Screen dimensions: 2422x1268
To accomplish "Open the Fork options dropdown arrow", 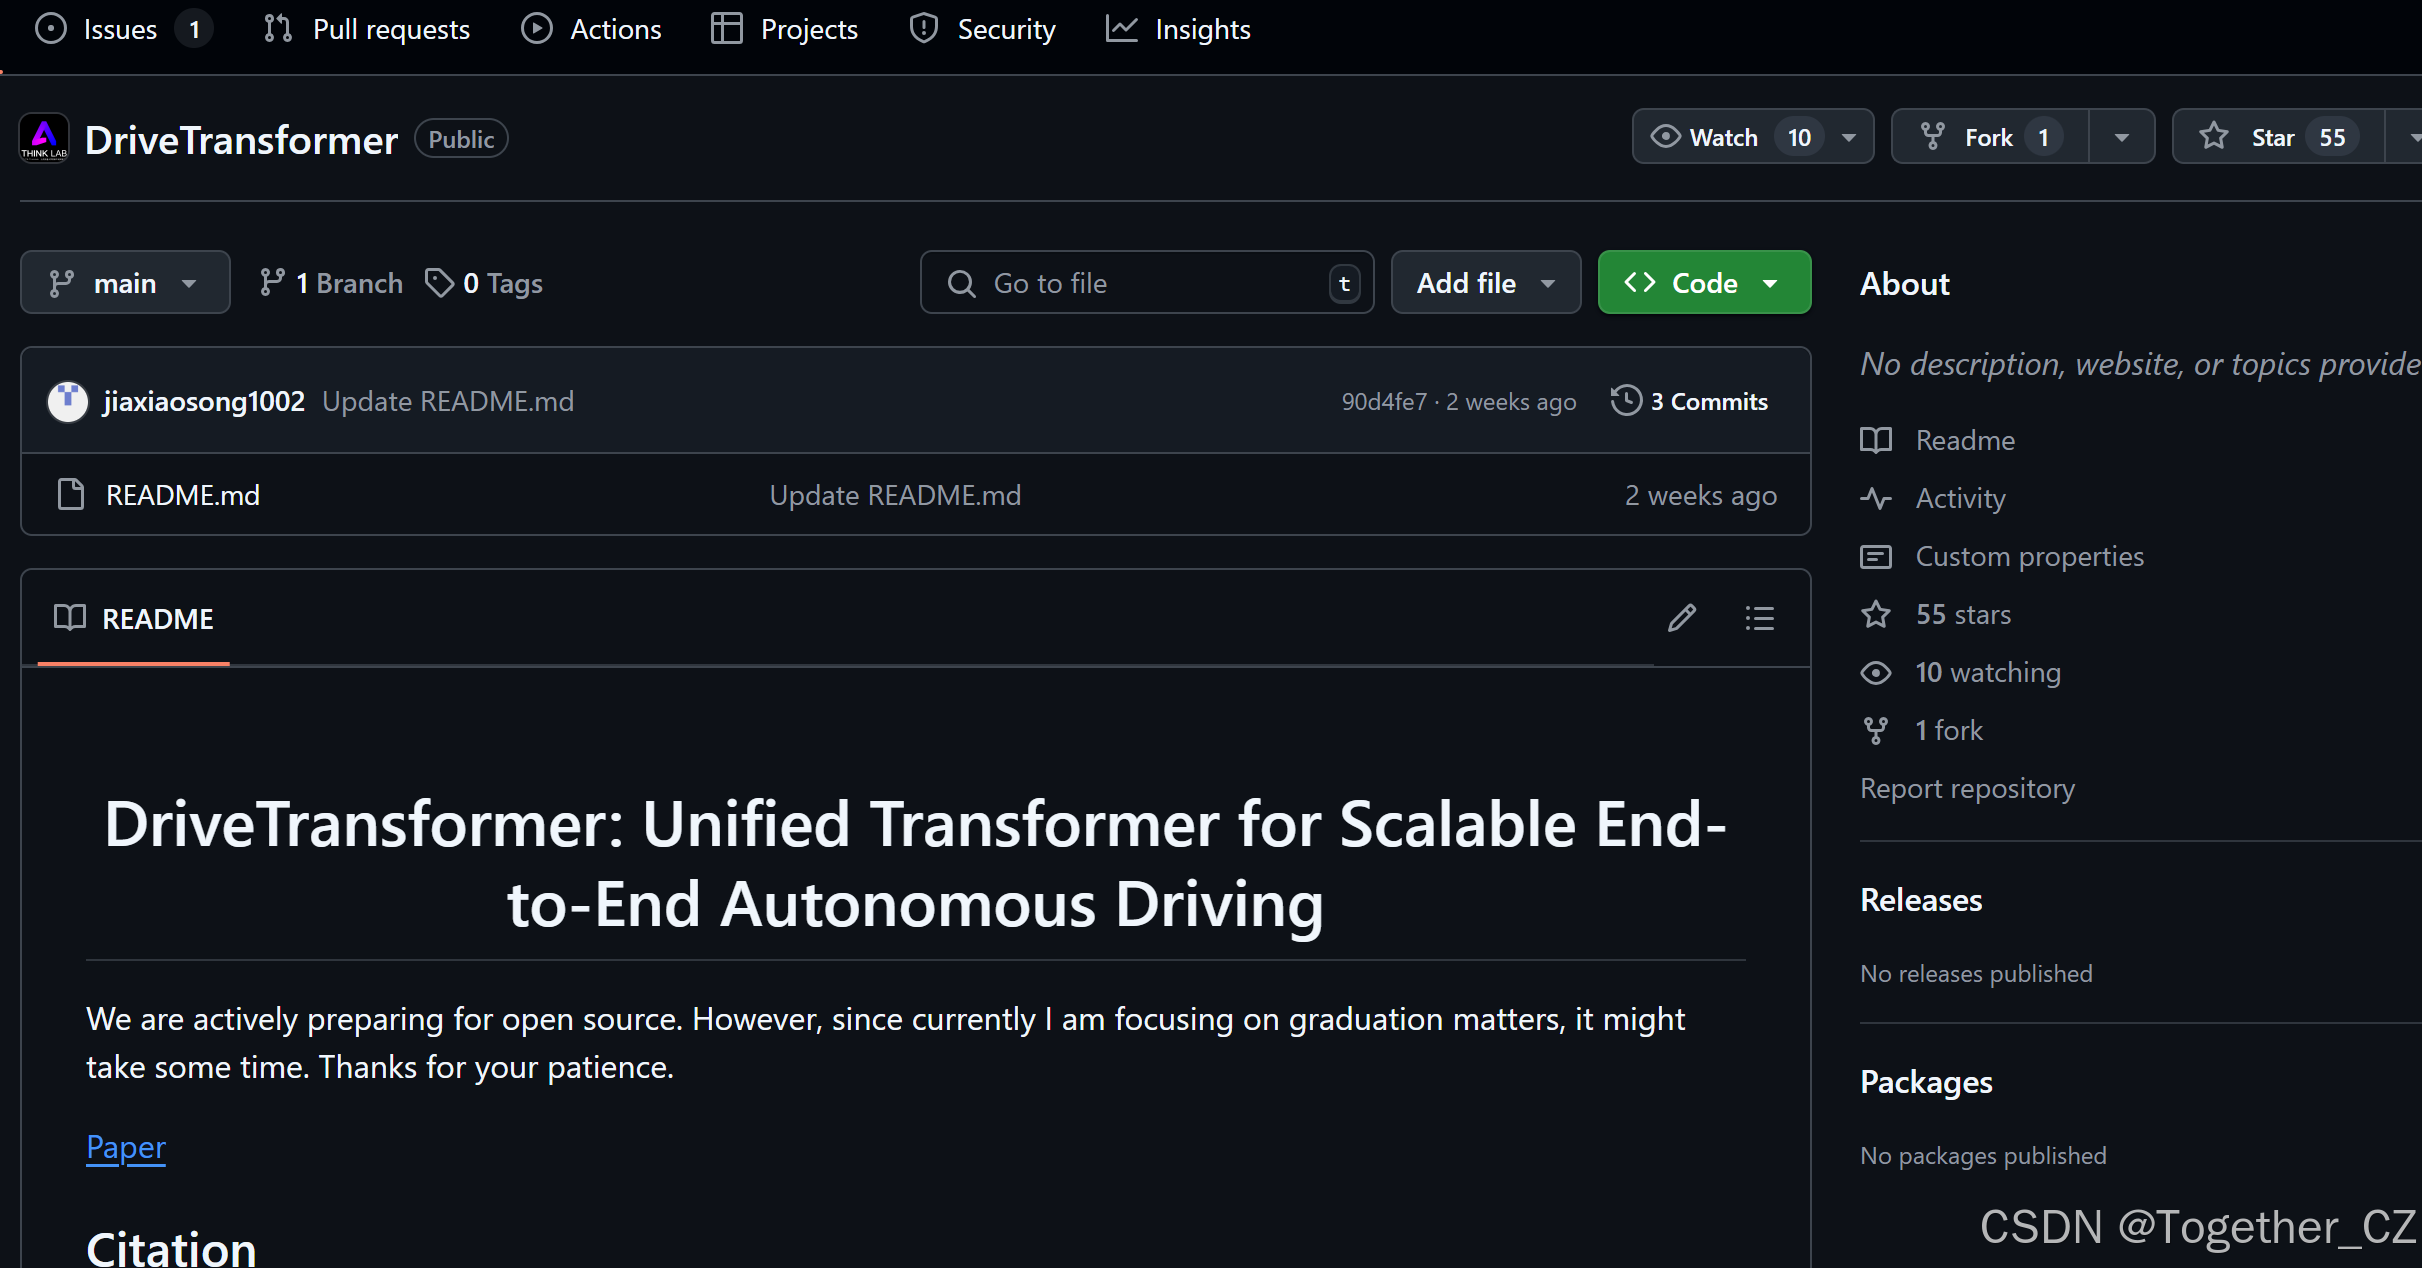I will pos(2121,137).
